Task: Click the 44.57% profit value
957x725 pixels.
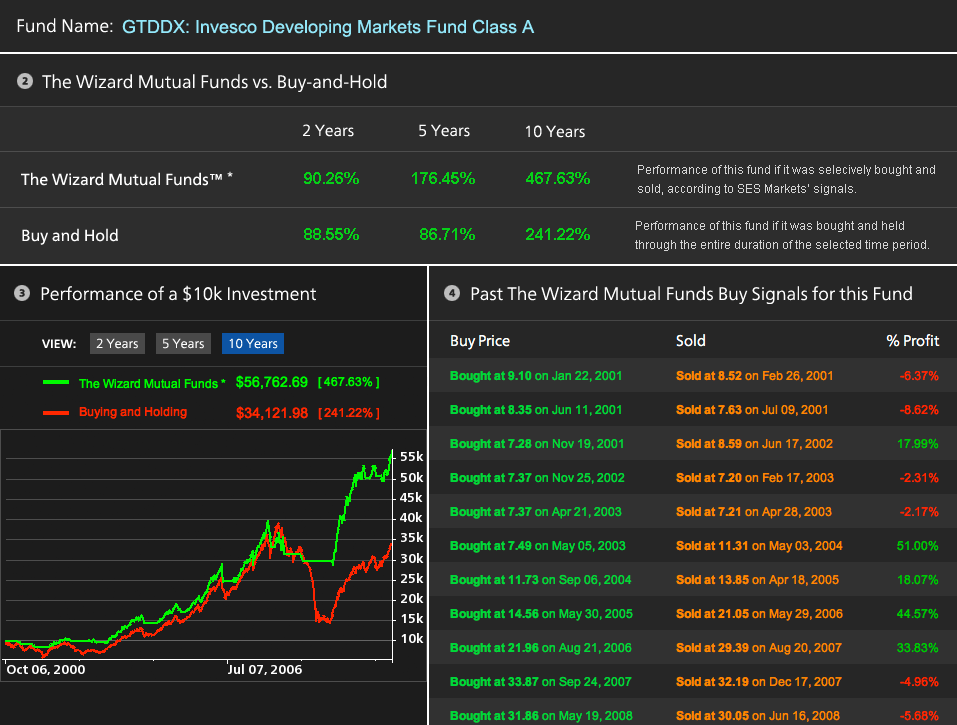Action: 917,614
